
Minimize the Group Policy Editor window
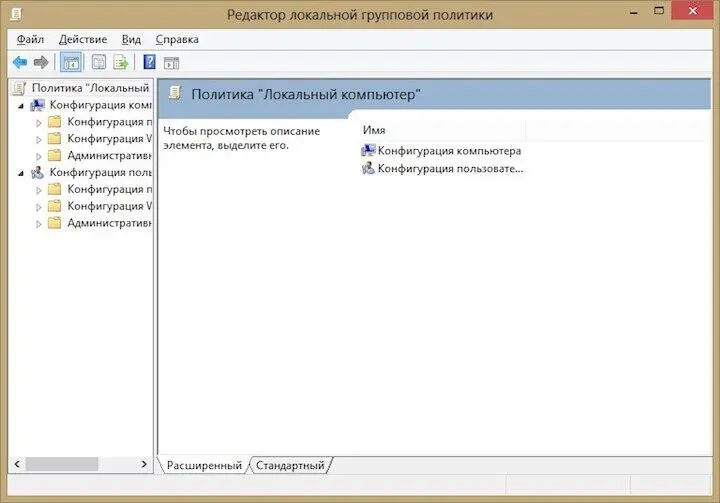[634, 12]
